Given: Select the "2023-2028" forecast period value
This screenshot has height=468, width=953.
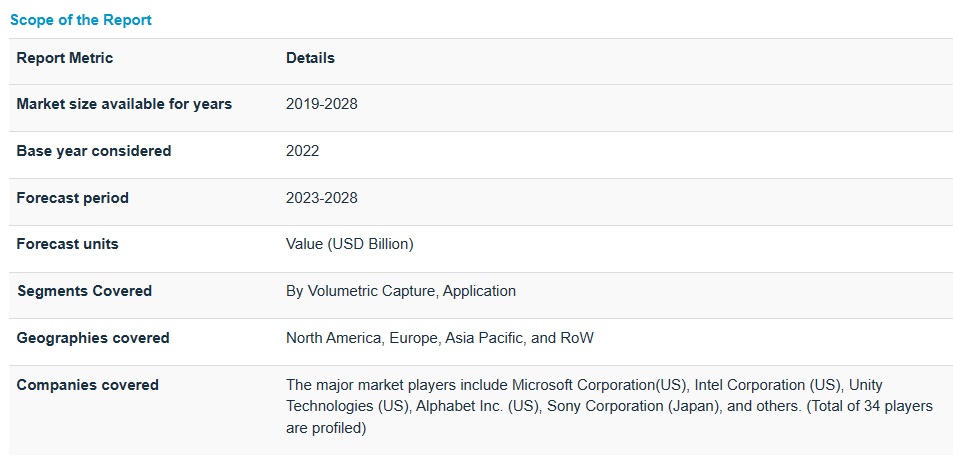Looking at the screenshot, I should 321,198.
